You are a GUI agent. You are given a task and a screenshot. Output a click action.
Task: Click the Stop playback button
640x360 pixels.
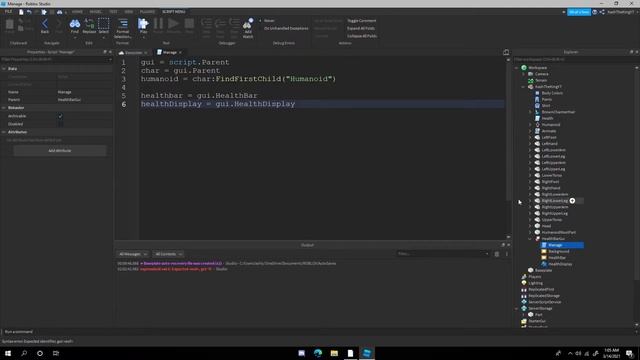pyautogui.click(x=189, y=24)
